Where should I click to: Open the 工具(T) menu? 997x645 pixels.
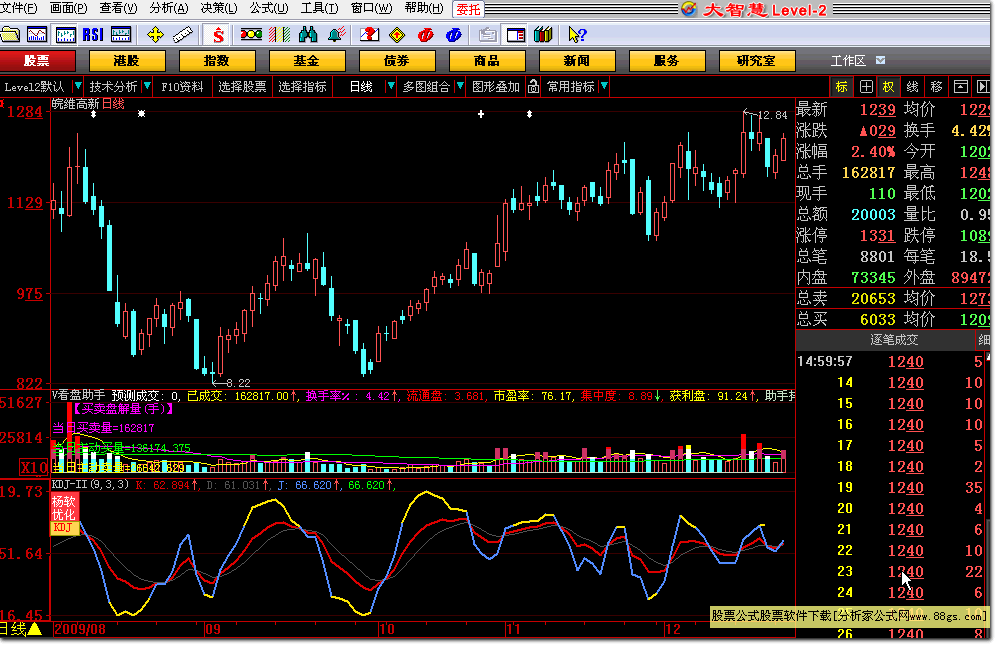(319, 8)
